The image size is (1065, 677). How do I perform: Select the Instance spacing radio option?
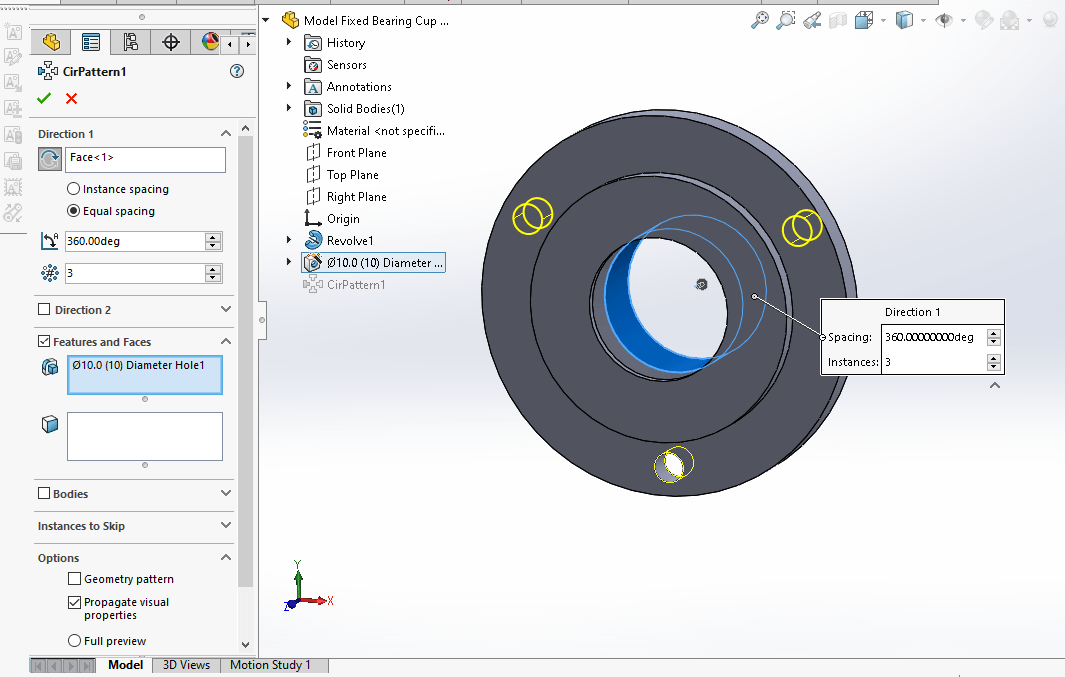click(x=74, y=189)
